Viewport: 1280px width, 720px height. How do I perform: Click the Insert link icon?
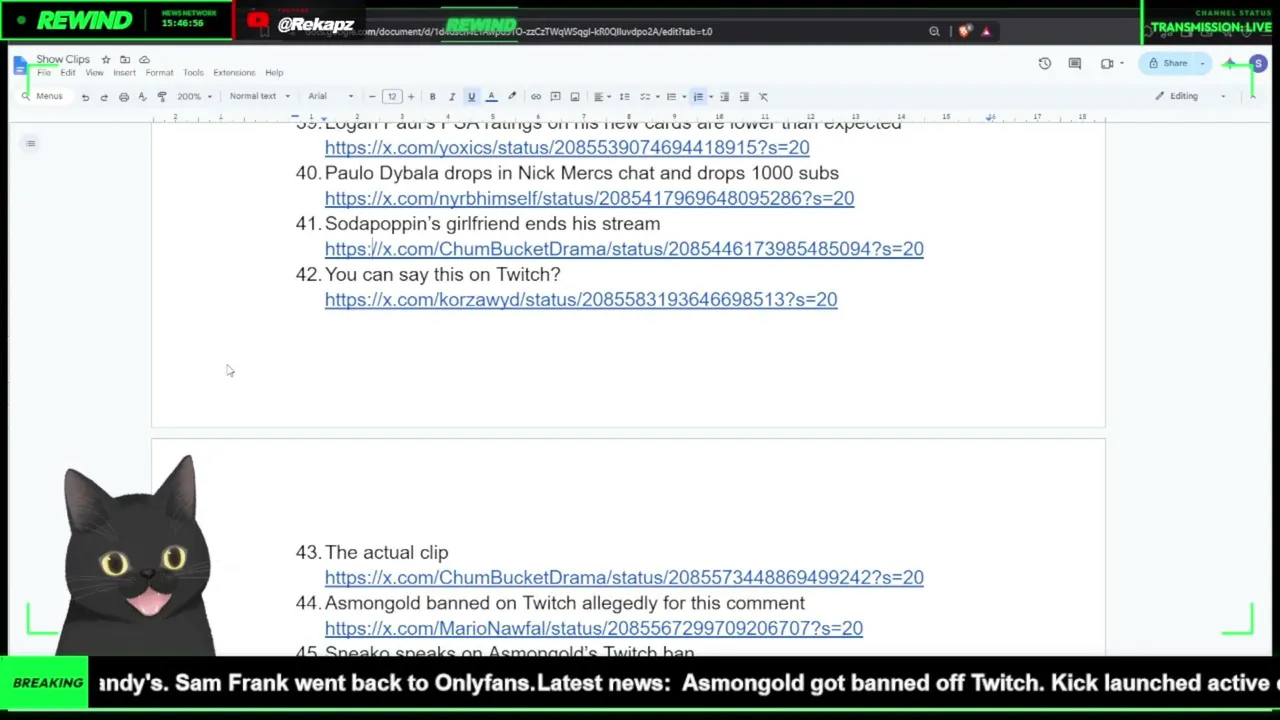click(x=536, y=97)
